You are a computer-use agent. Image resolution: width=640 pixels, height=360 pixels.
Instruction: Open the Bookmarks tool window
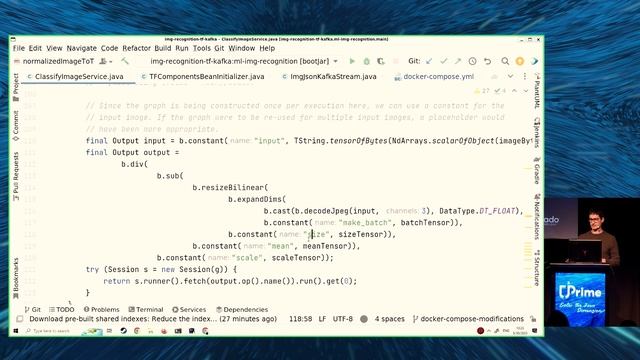click(x=16, y=278)
